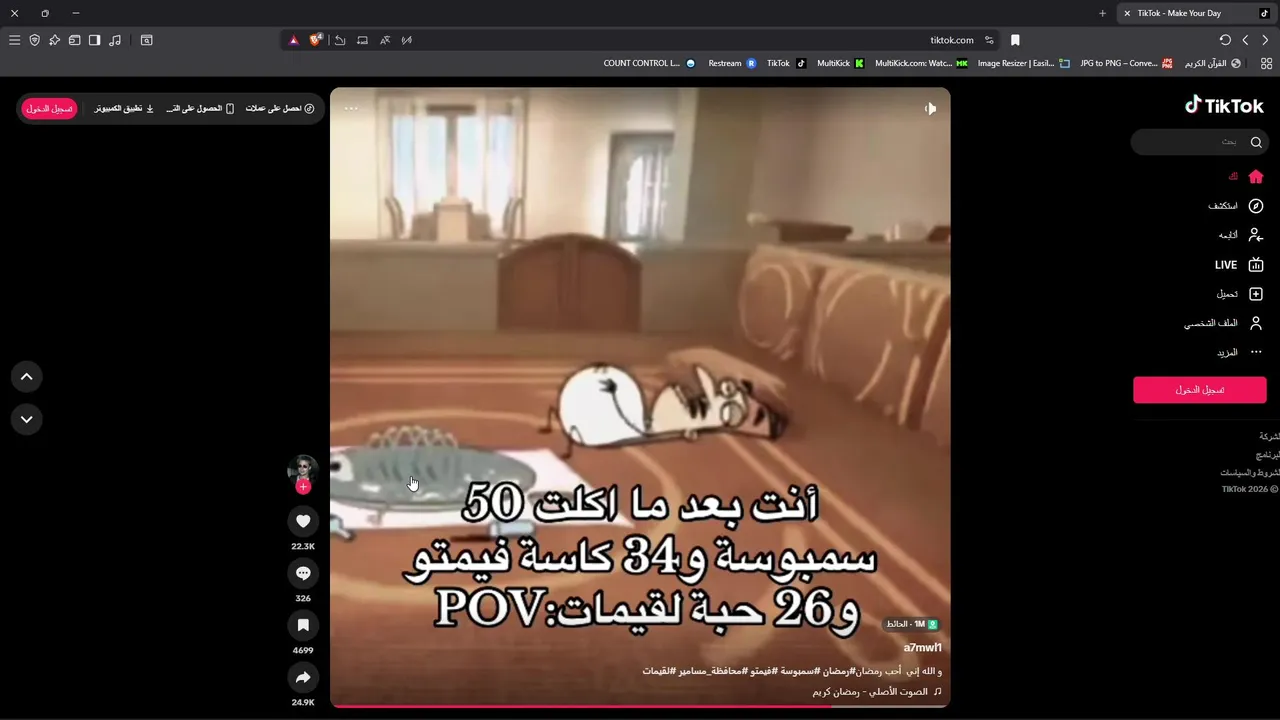Open the video three-dots options menu

351,108
